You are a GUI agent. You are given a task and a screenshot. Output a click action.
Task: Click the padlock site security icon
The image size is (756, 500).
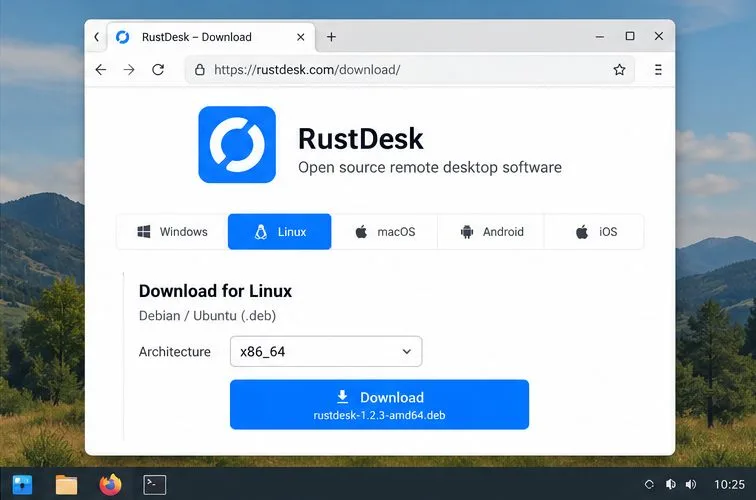(200, 70)
